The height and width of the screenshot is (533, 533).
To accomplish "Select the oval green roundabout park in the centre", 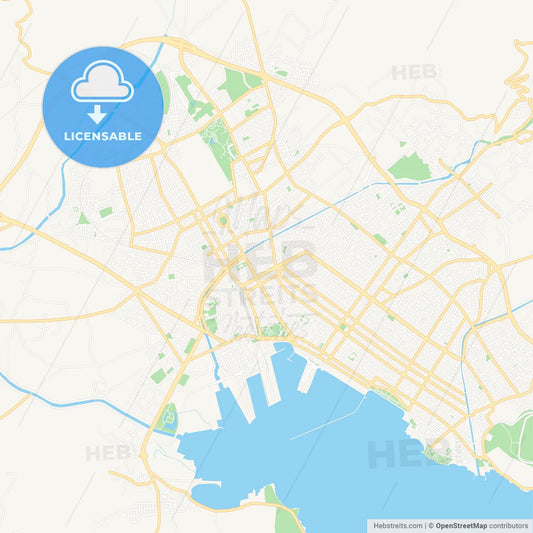I will point(223,221).
